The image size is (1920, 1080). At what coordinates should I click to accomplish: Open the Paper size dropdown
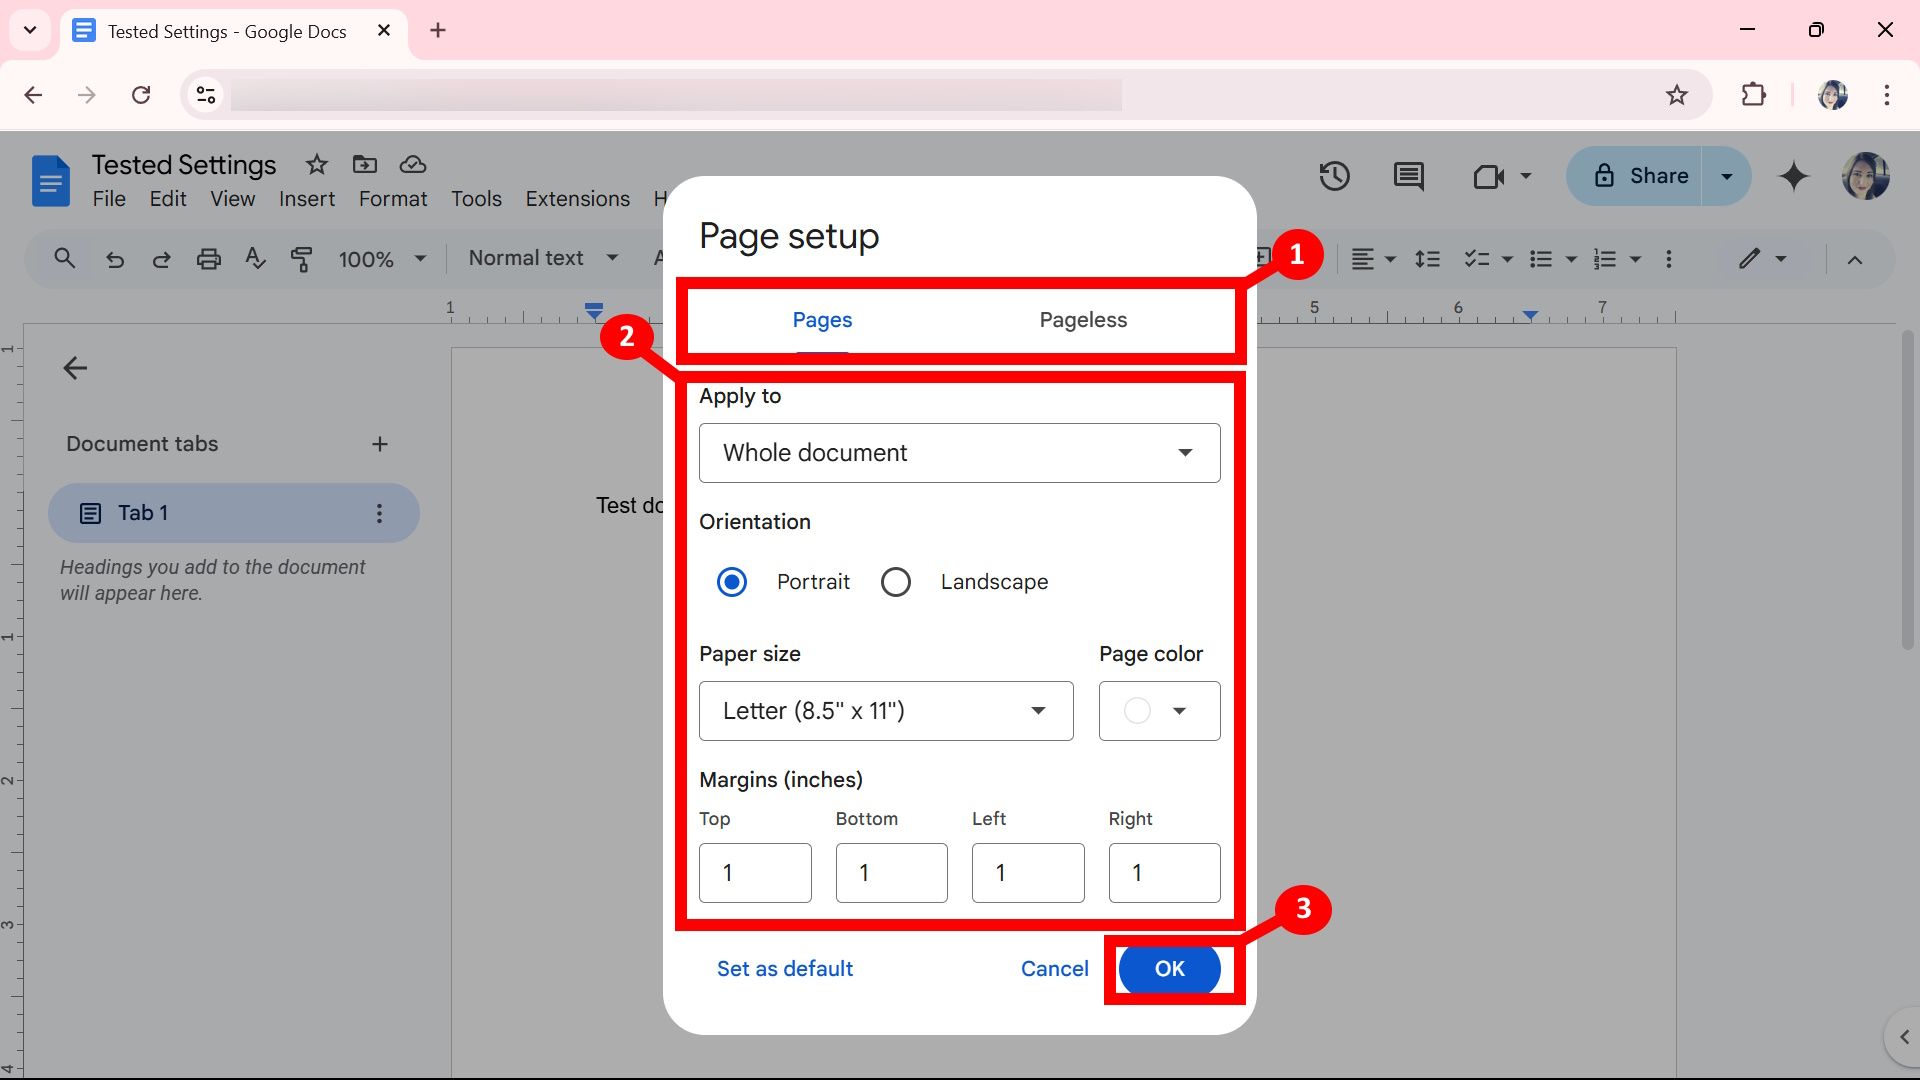point(886,711)
